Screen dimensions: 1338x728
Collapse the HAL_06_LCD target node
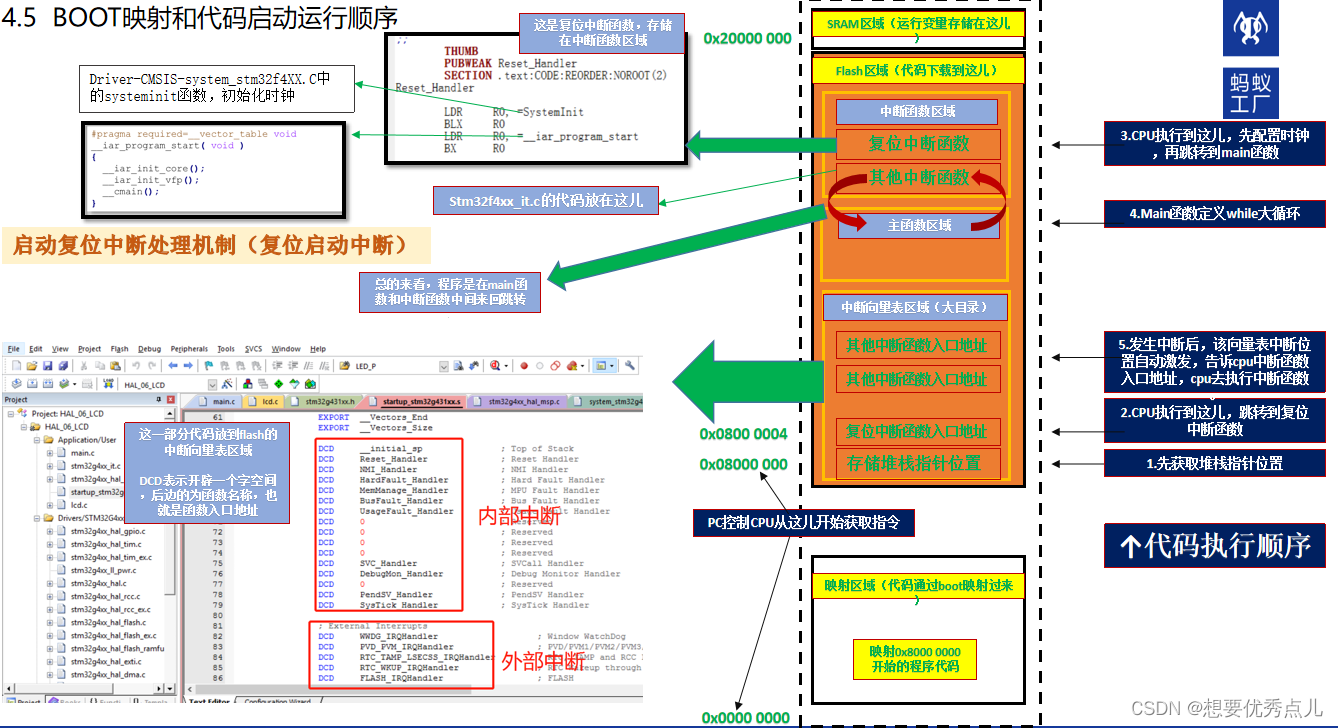(24, 427)
